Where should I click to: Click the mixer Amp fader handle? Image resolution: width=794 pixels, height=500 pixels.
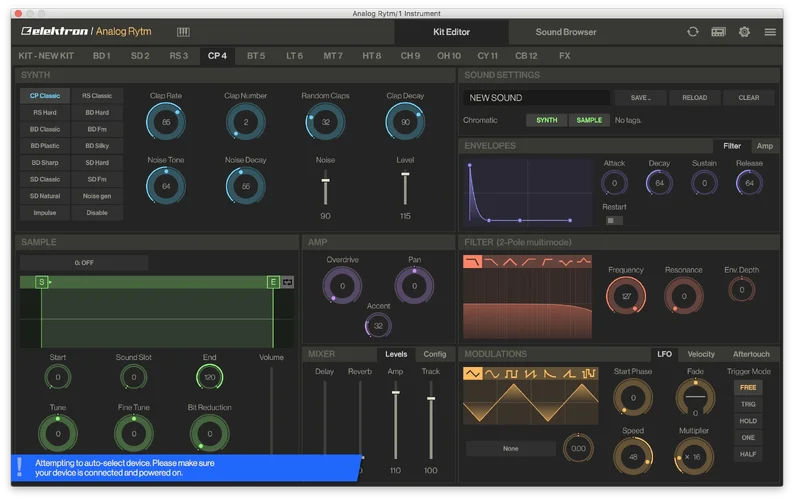click(395, 393)
